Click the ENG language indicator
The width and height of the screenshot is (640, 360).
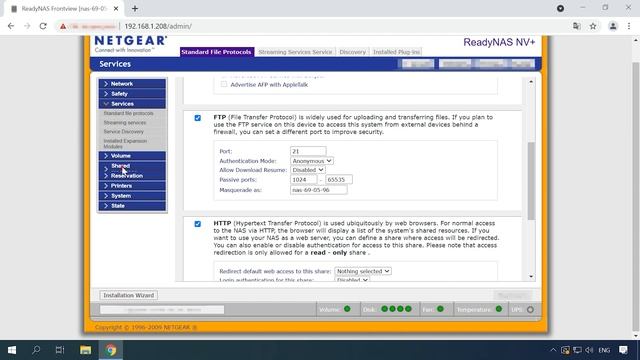pos(604,350)
